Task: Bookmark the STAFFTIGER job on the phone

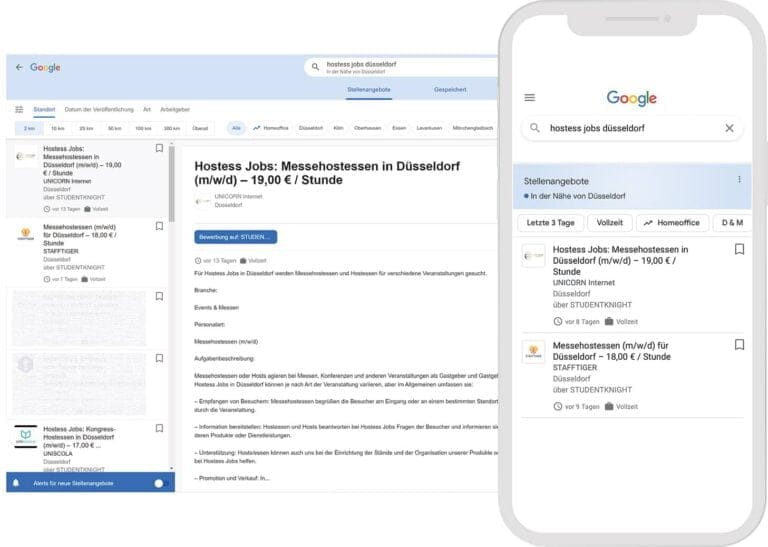Action: (x=740, y=345)
